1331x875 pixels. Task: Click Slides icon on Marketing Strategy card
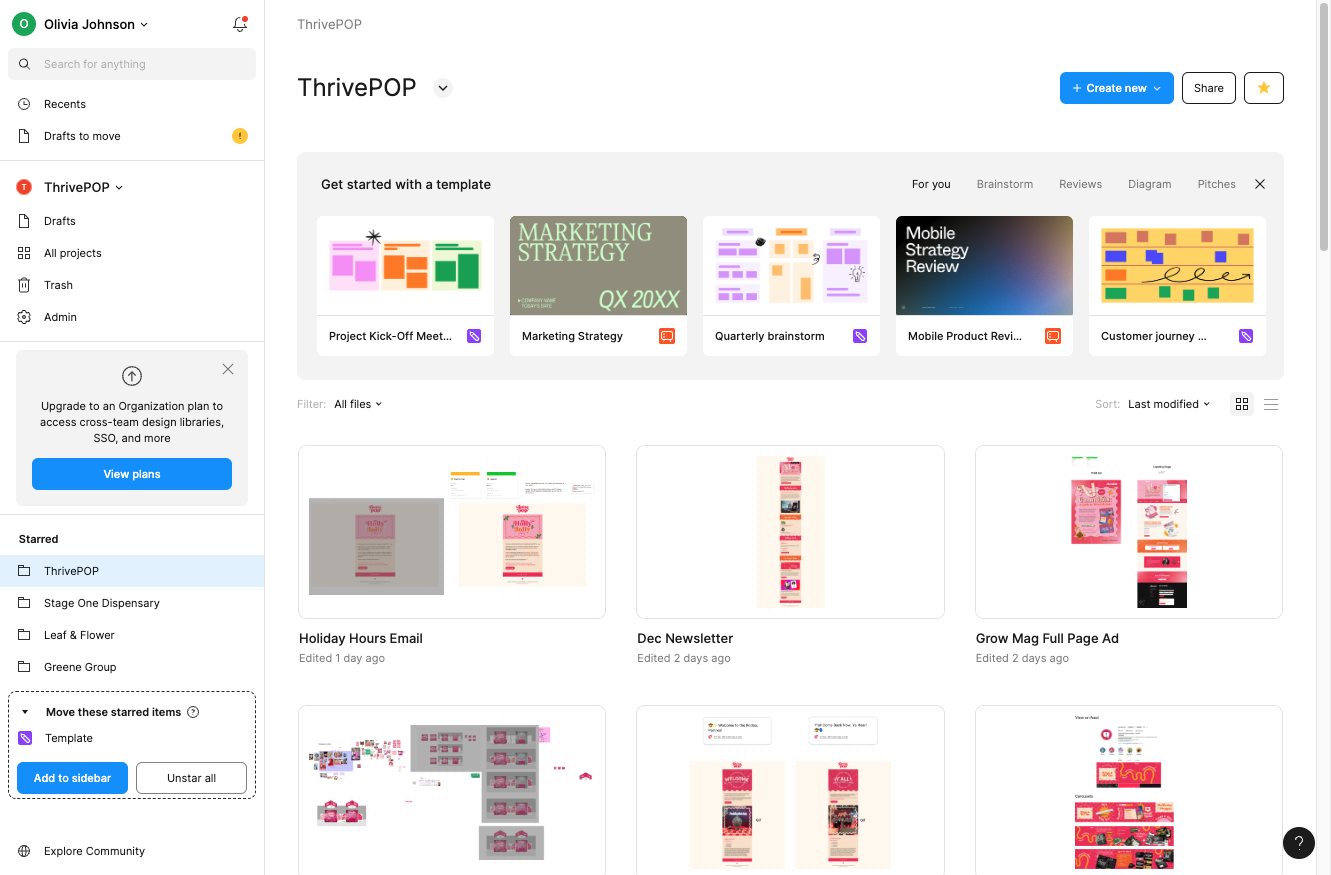click(x=667, y=336)
